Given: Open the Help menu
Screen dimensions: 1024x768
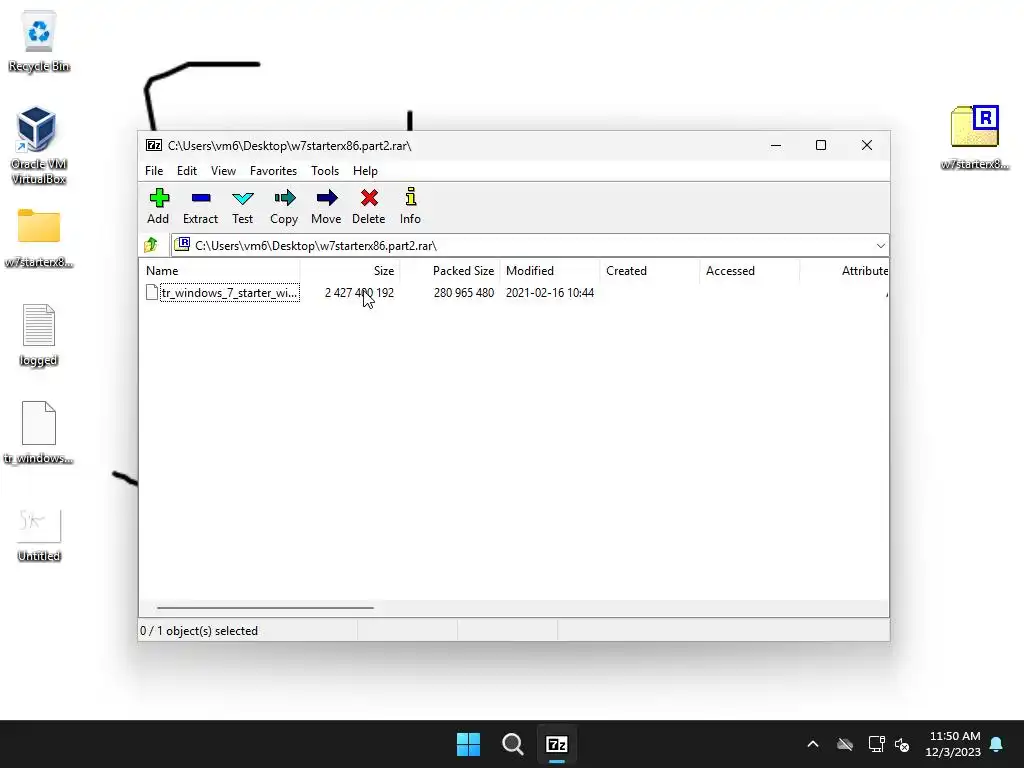Looking at the screenshot, I should click(x=365, y=170).
